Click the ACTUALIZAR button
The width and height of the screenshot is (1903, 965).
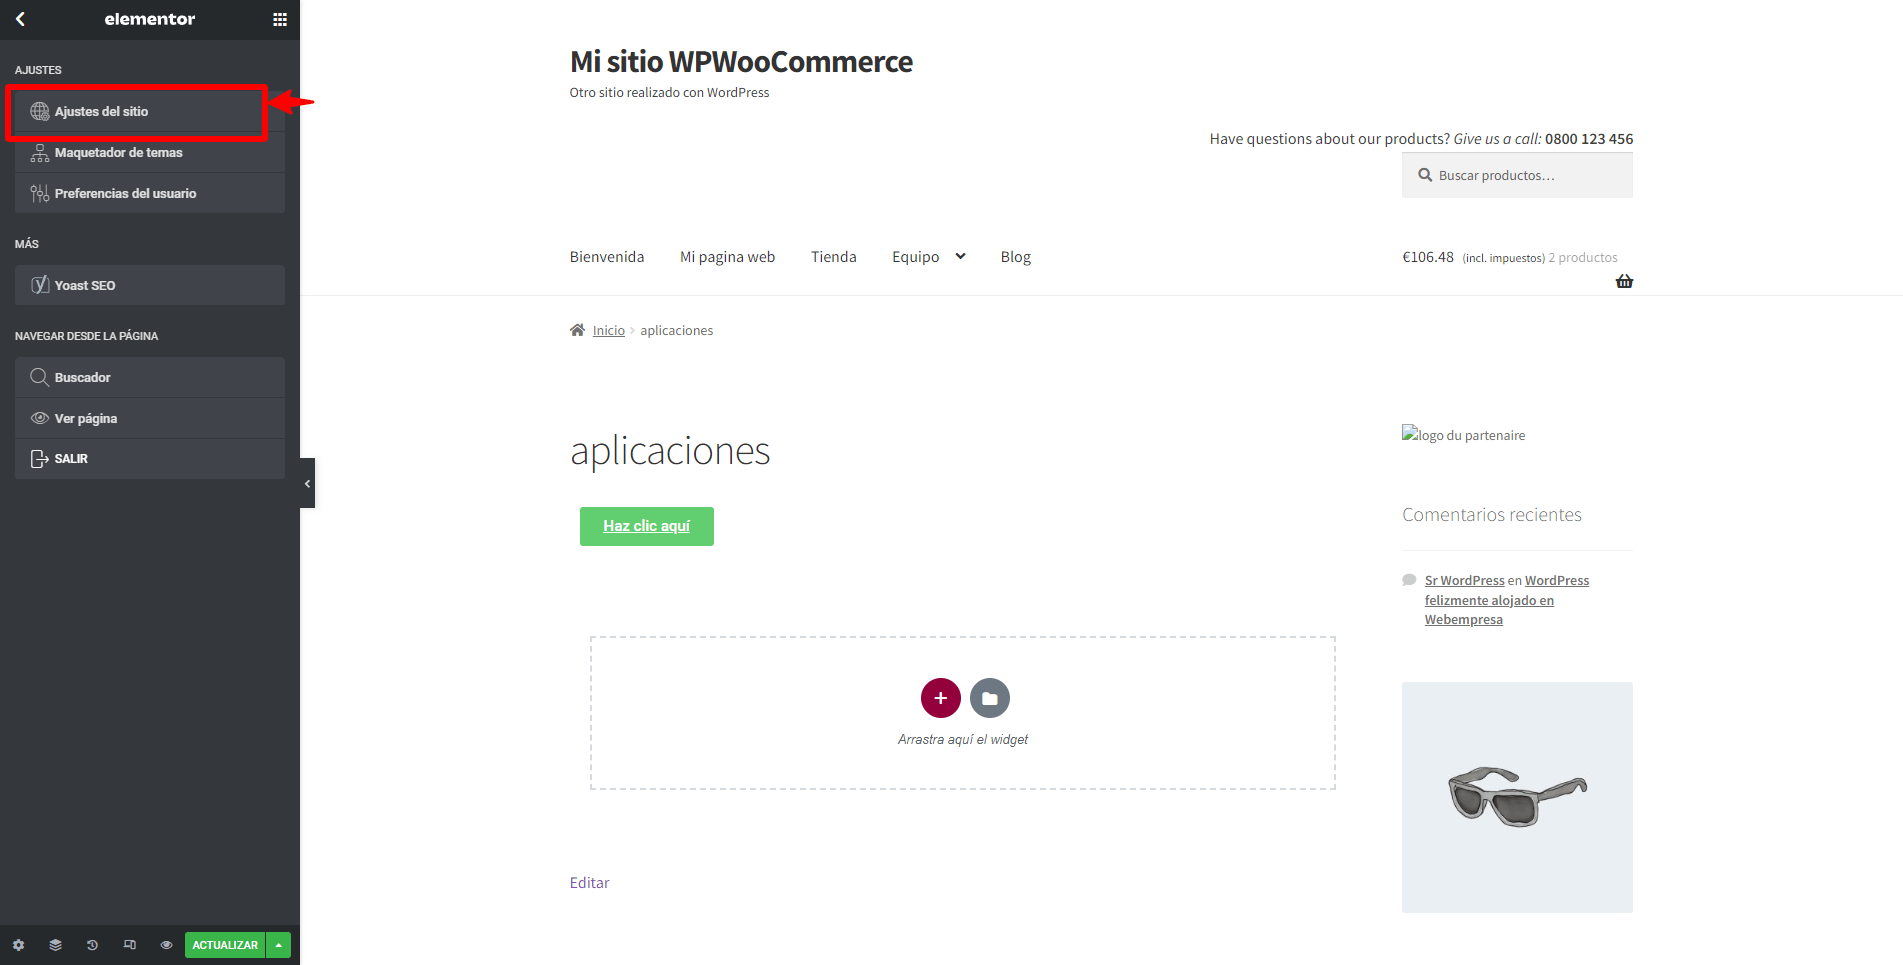coord(225,945)
